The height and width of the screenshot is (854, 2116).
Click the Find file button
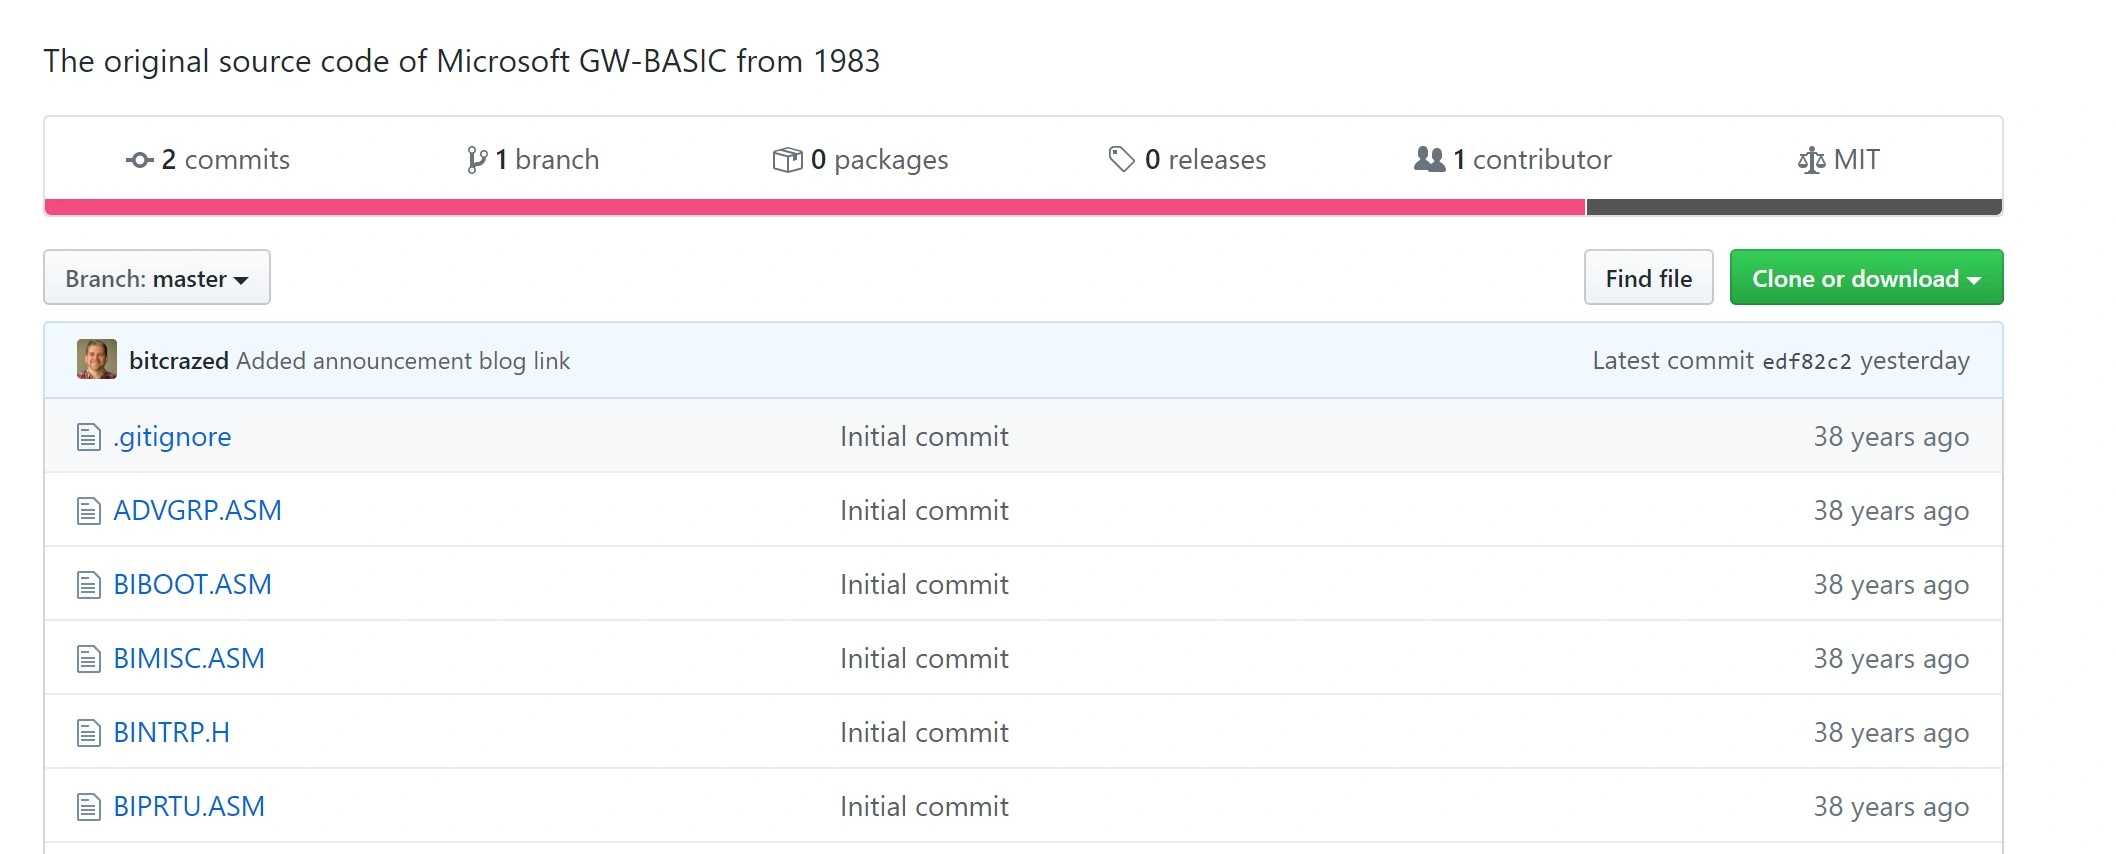(1649, 277)
